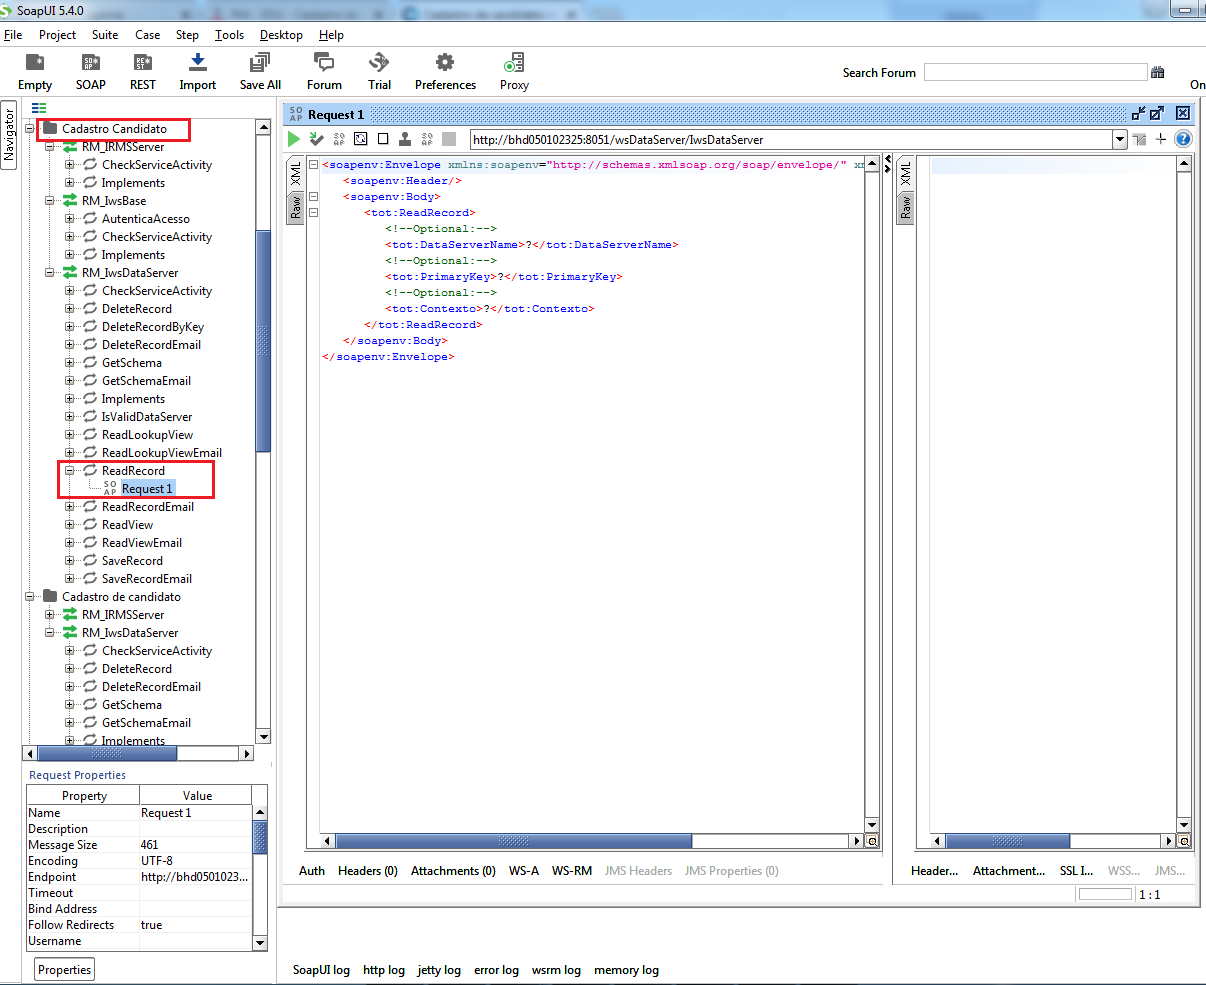
Task: Click the Empty project toolbar icon
Action: 35,62
